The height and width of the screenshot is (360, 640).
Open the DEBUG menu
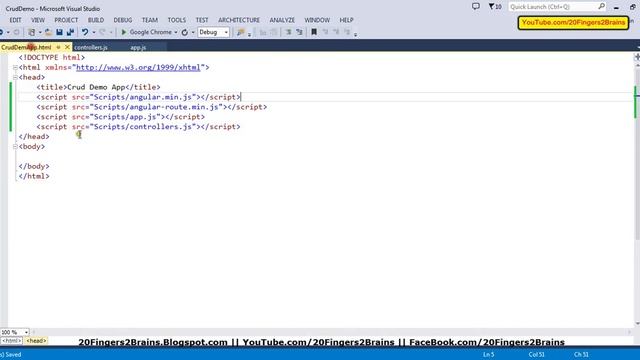[x=123, y=20]
